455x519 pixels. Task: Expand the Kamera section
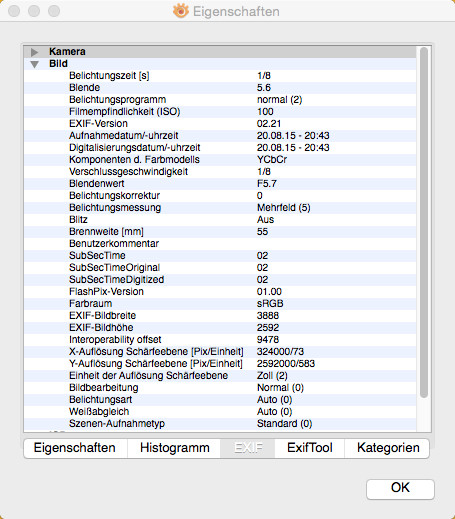(x=34, y=52)
